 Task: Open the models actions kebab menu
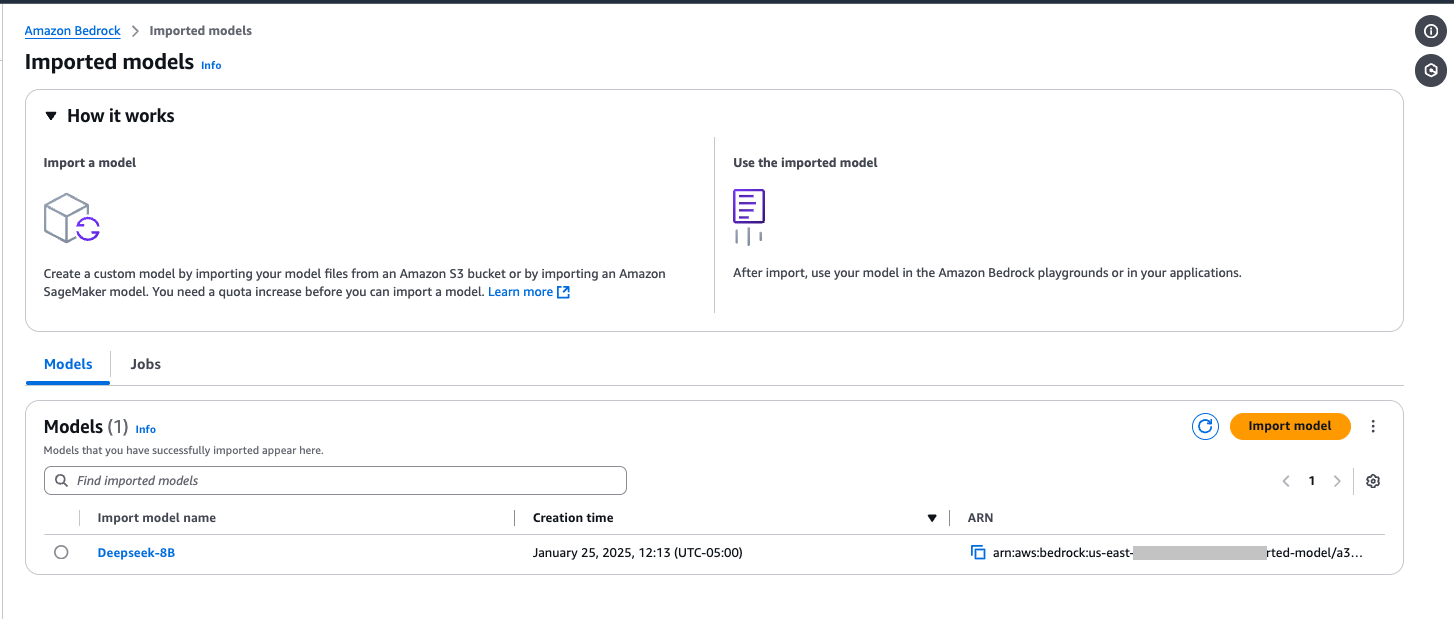pyautogui.click(x=1373, y=426)
